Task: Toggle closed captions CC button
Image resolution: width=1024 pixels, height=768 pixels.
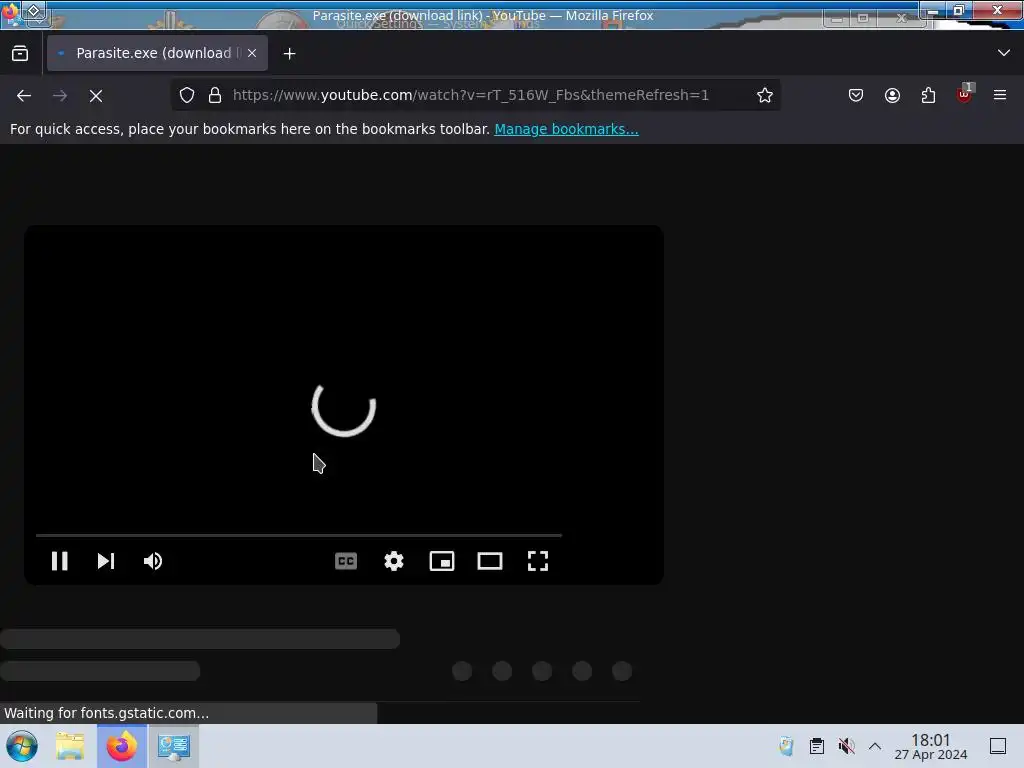Action: click(345, 561)
